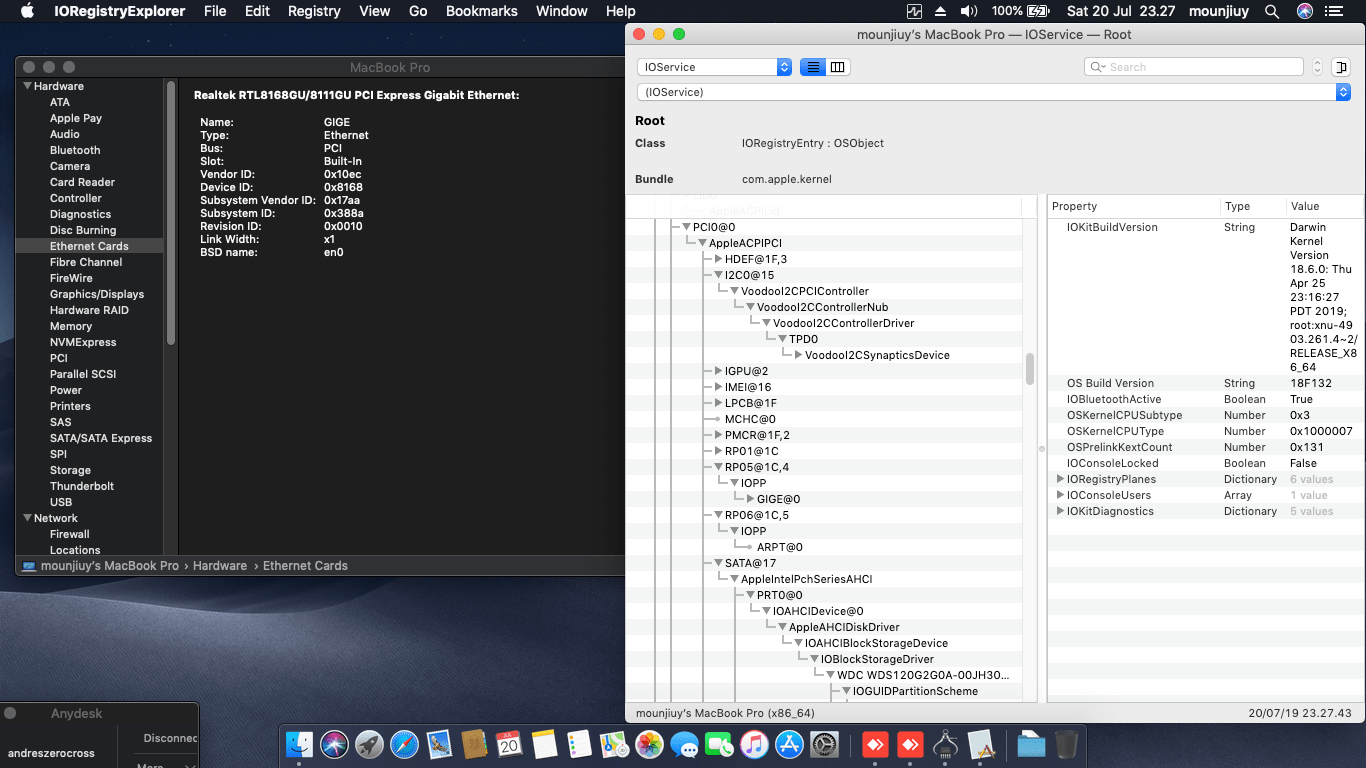The height and width of the screenshot is (768, 1366).
Task: Switch IORegistryExplorer to column view
Action: pos(838,67)
